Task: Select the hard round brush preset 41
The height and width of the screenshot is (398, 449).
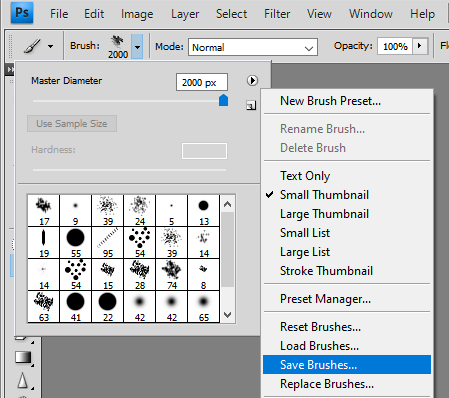Action: 76,307
